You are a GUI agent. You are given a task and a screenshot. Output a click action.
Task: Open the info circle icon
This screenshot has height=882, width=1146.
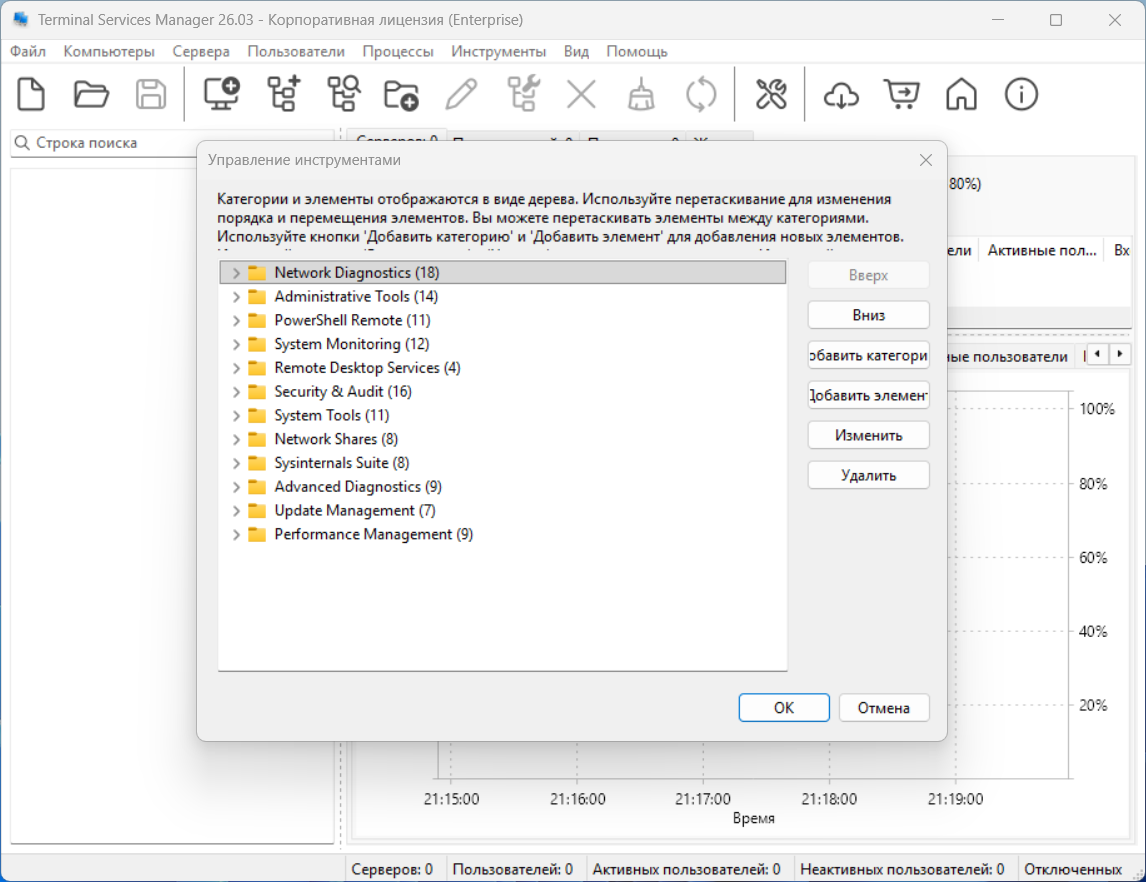[x=1021, y=95]
